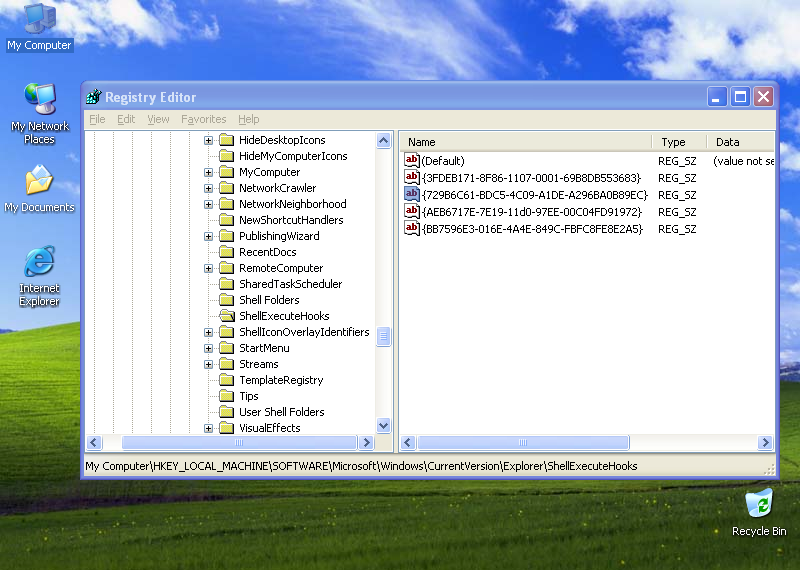Minimize the Registry Editor window
Viewport: 800px width, 570px height.
point(716,96)
